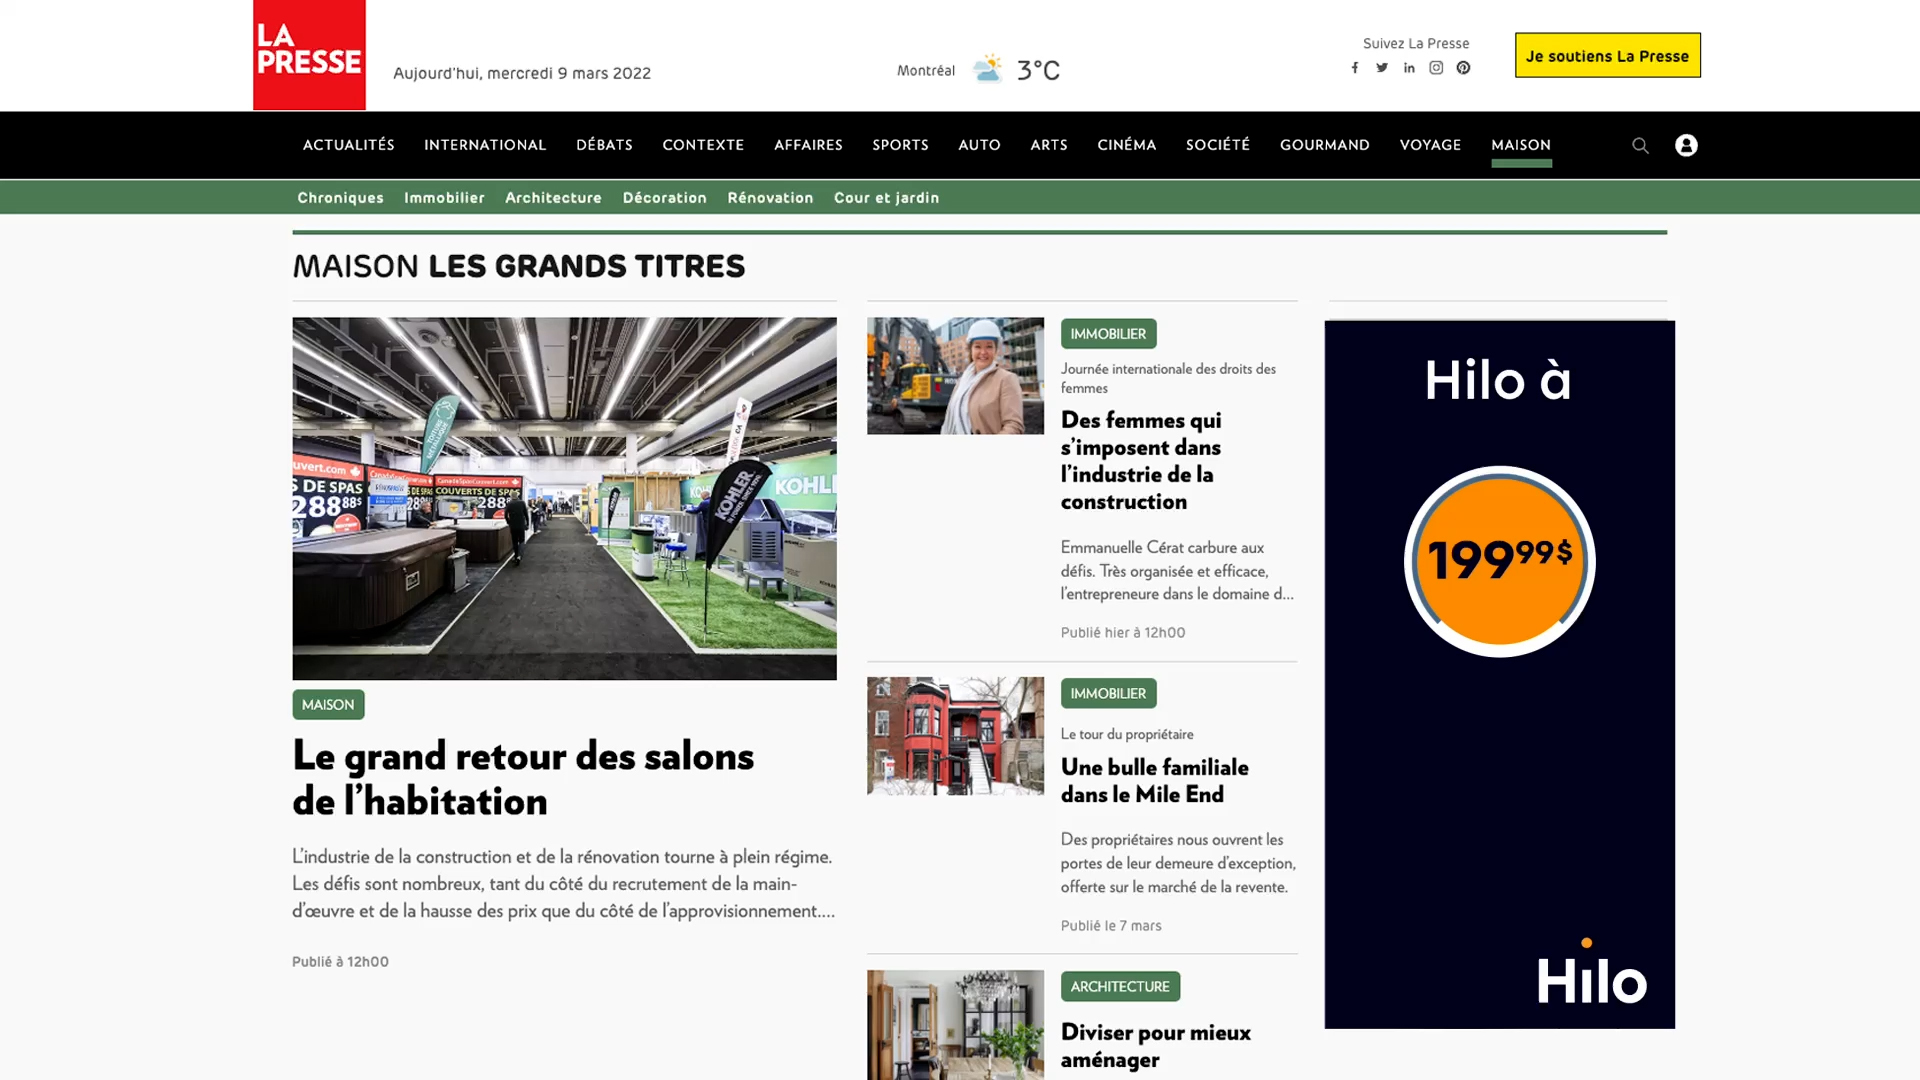Go to the Gourmand section
The width and height of the screenshot is (1920, 1080).
(1324, 145)
